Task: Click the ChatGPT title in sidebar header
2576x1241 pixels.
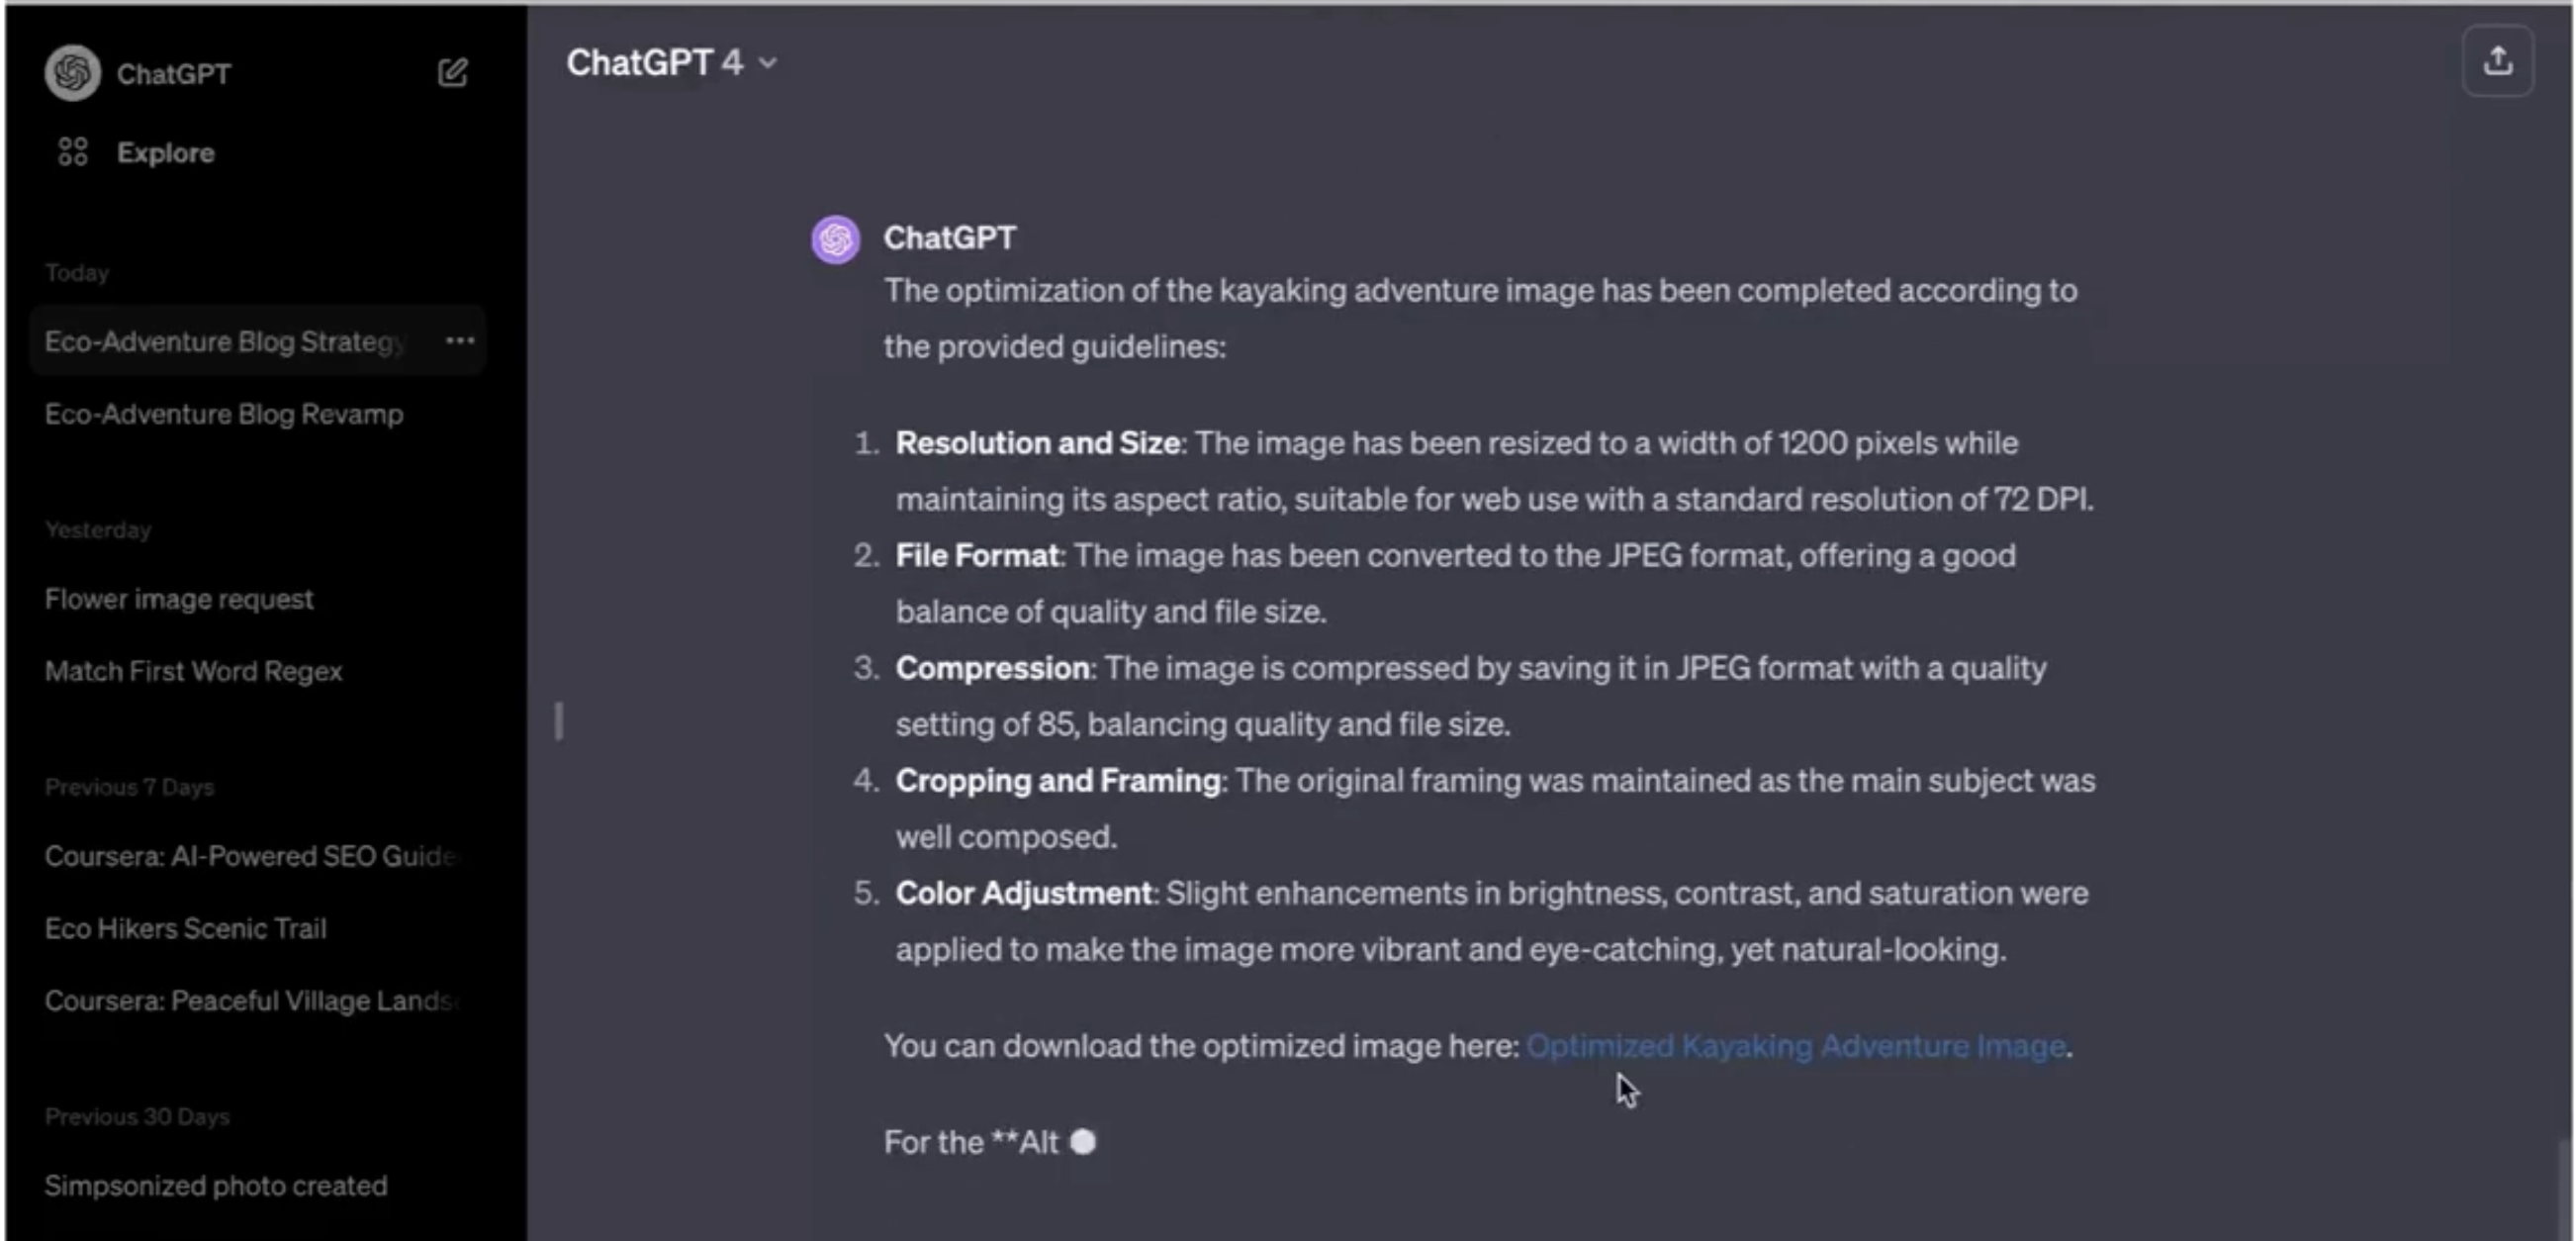Action: (x=174, y=74)
